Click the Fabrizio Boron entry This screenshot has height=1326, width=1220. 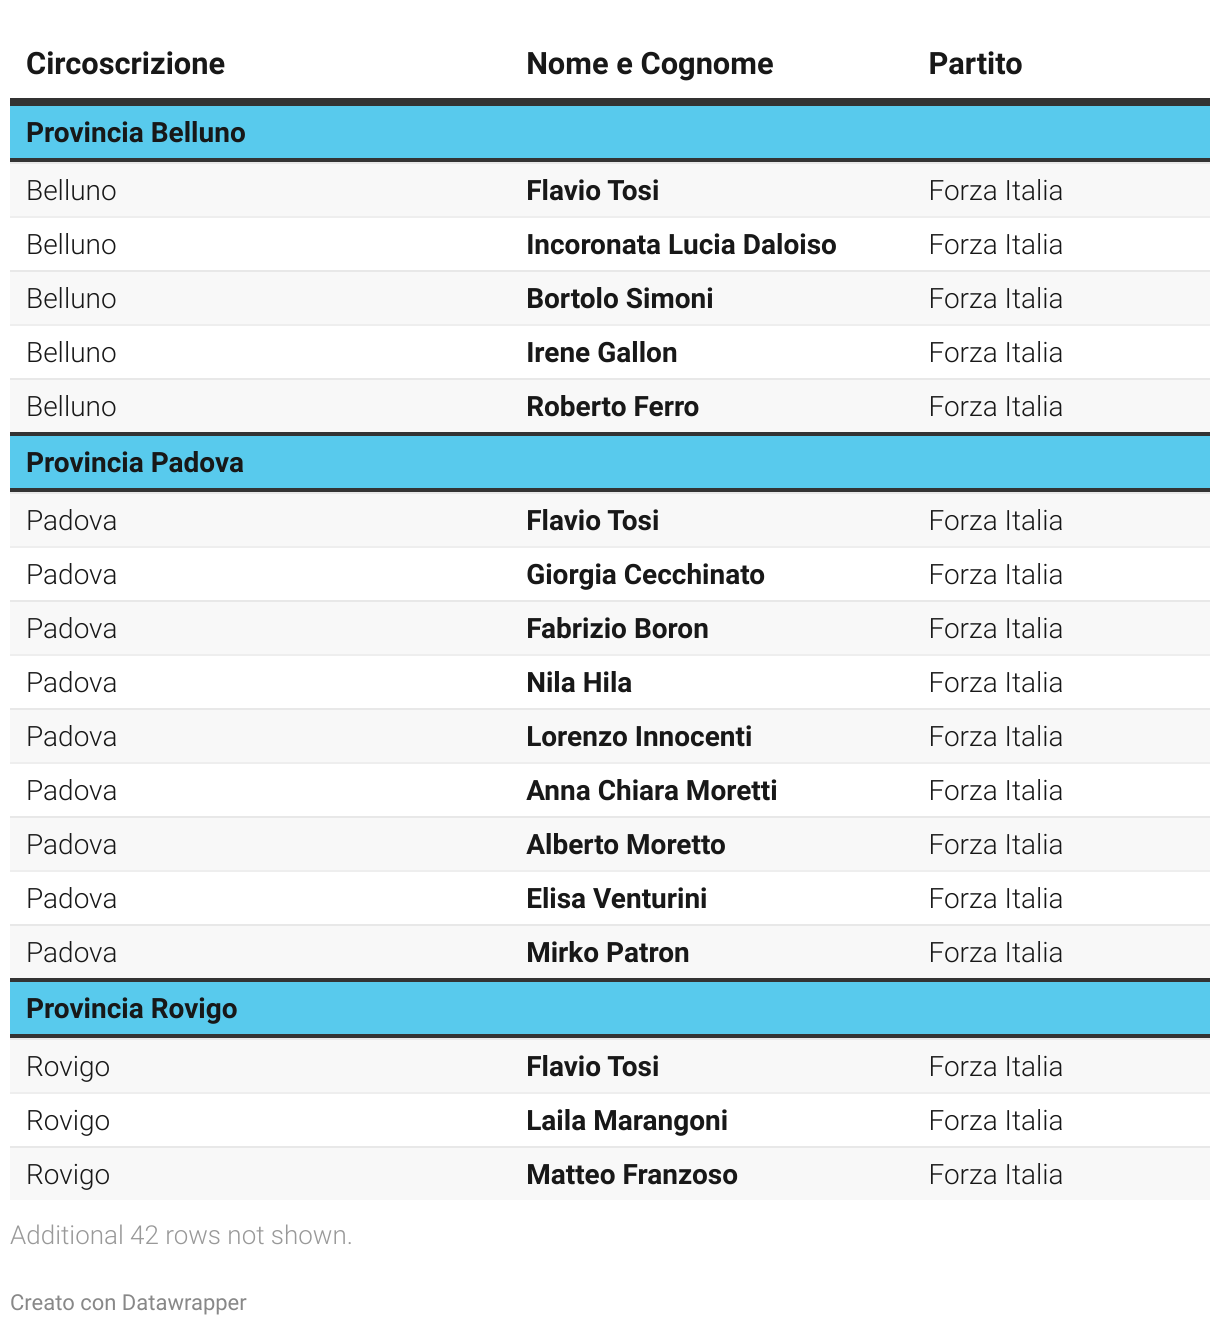(617, 629)
